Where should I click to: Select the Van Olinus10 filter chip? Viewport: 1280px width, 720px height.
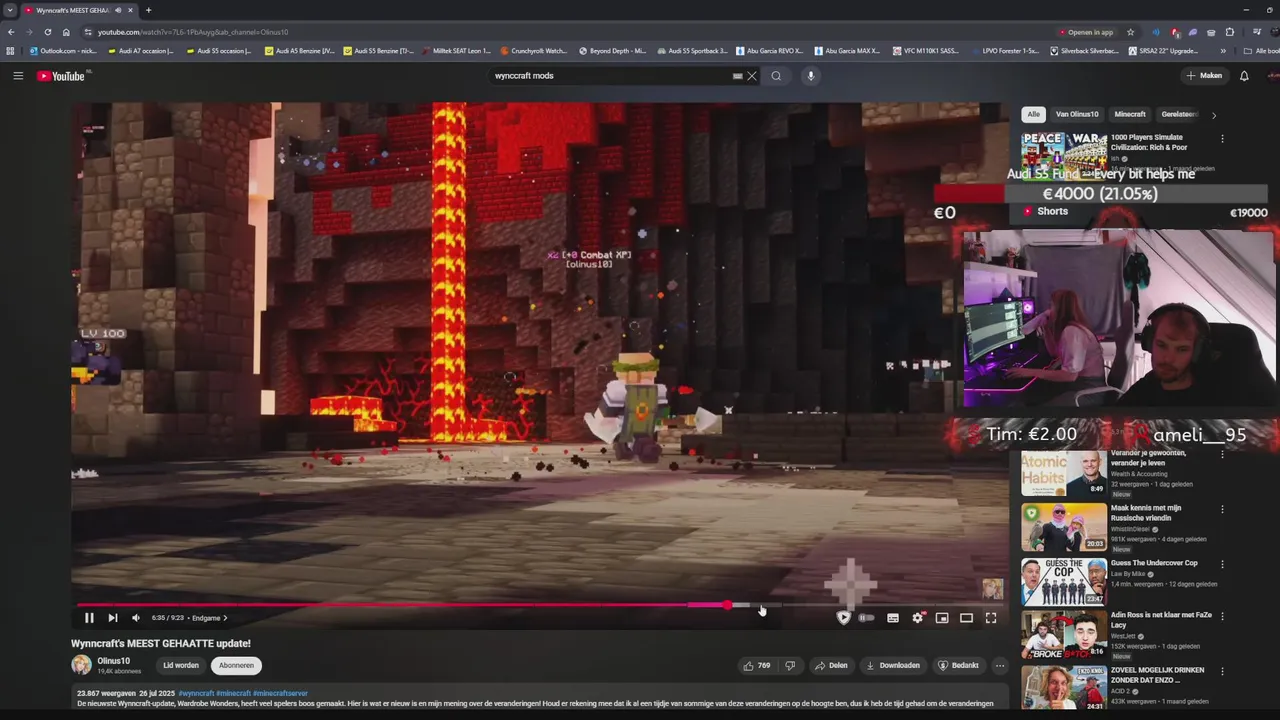click(x=1077, y=114)
